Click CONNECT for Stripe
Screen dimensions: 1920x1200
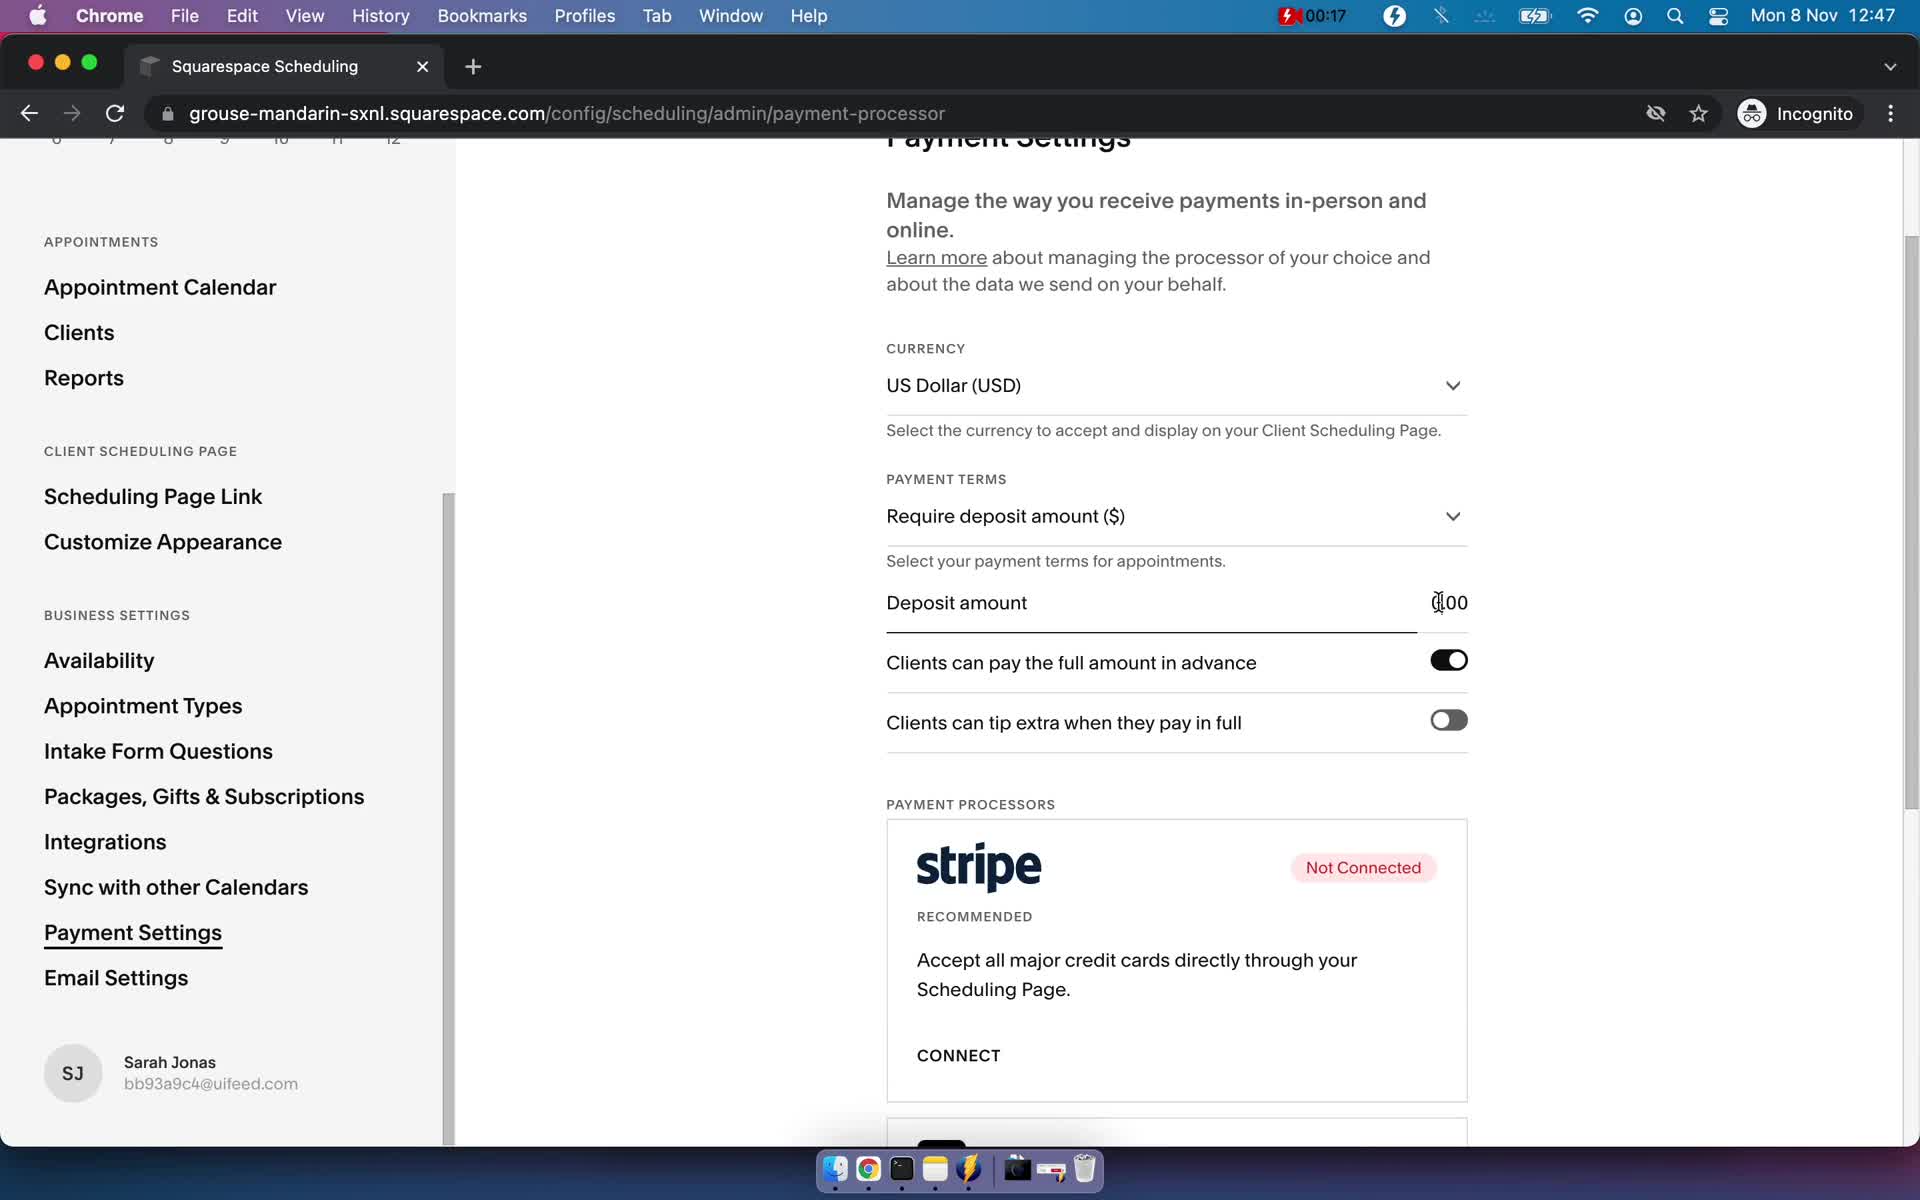[x=958, y=1056]
